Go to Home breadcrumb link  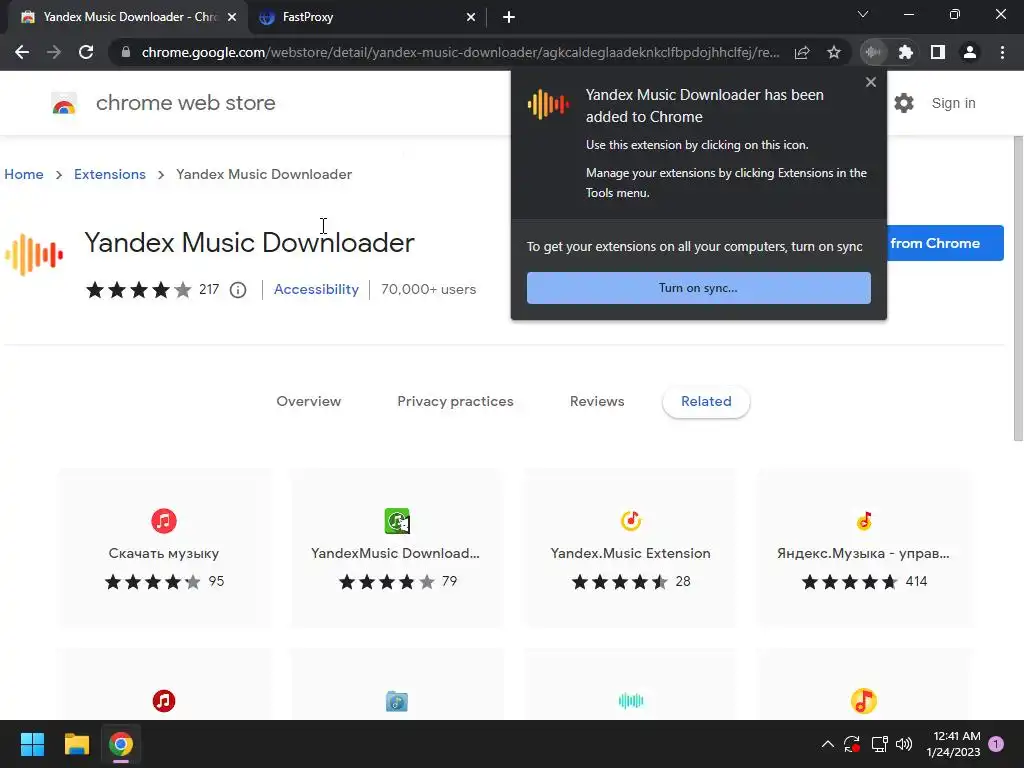[x=24, y=174]
